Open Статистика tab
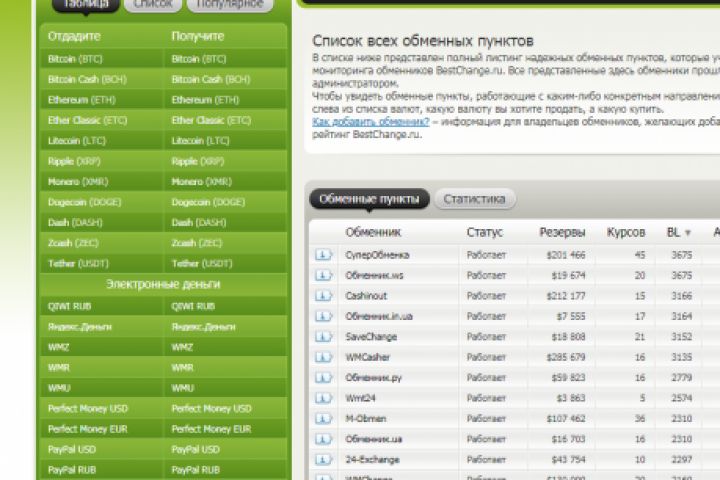720x480 pixels. (474, 199)
